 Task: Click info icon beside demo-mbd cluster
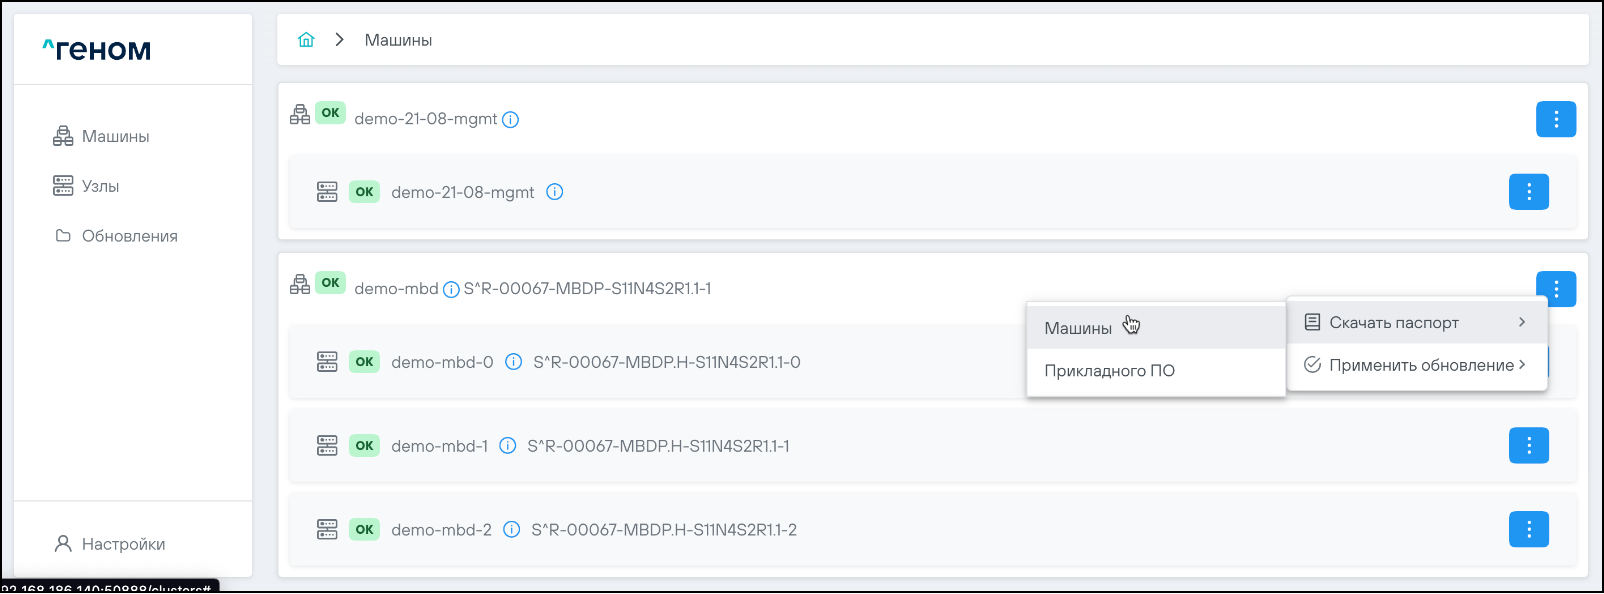451,290
